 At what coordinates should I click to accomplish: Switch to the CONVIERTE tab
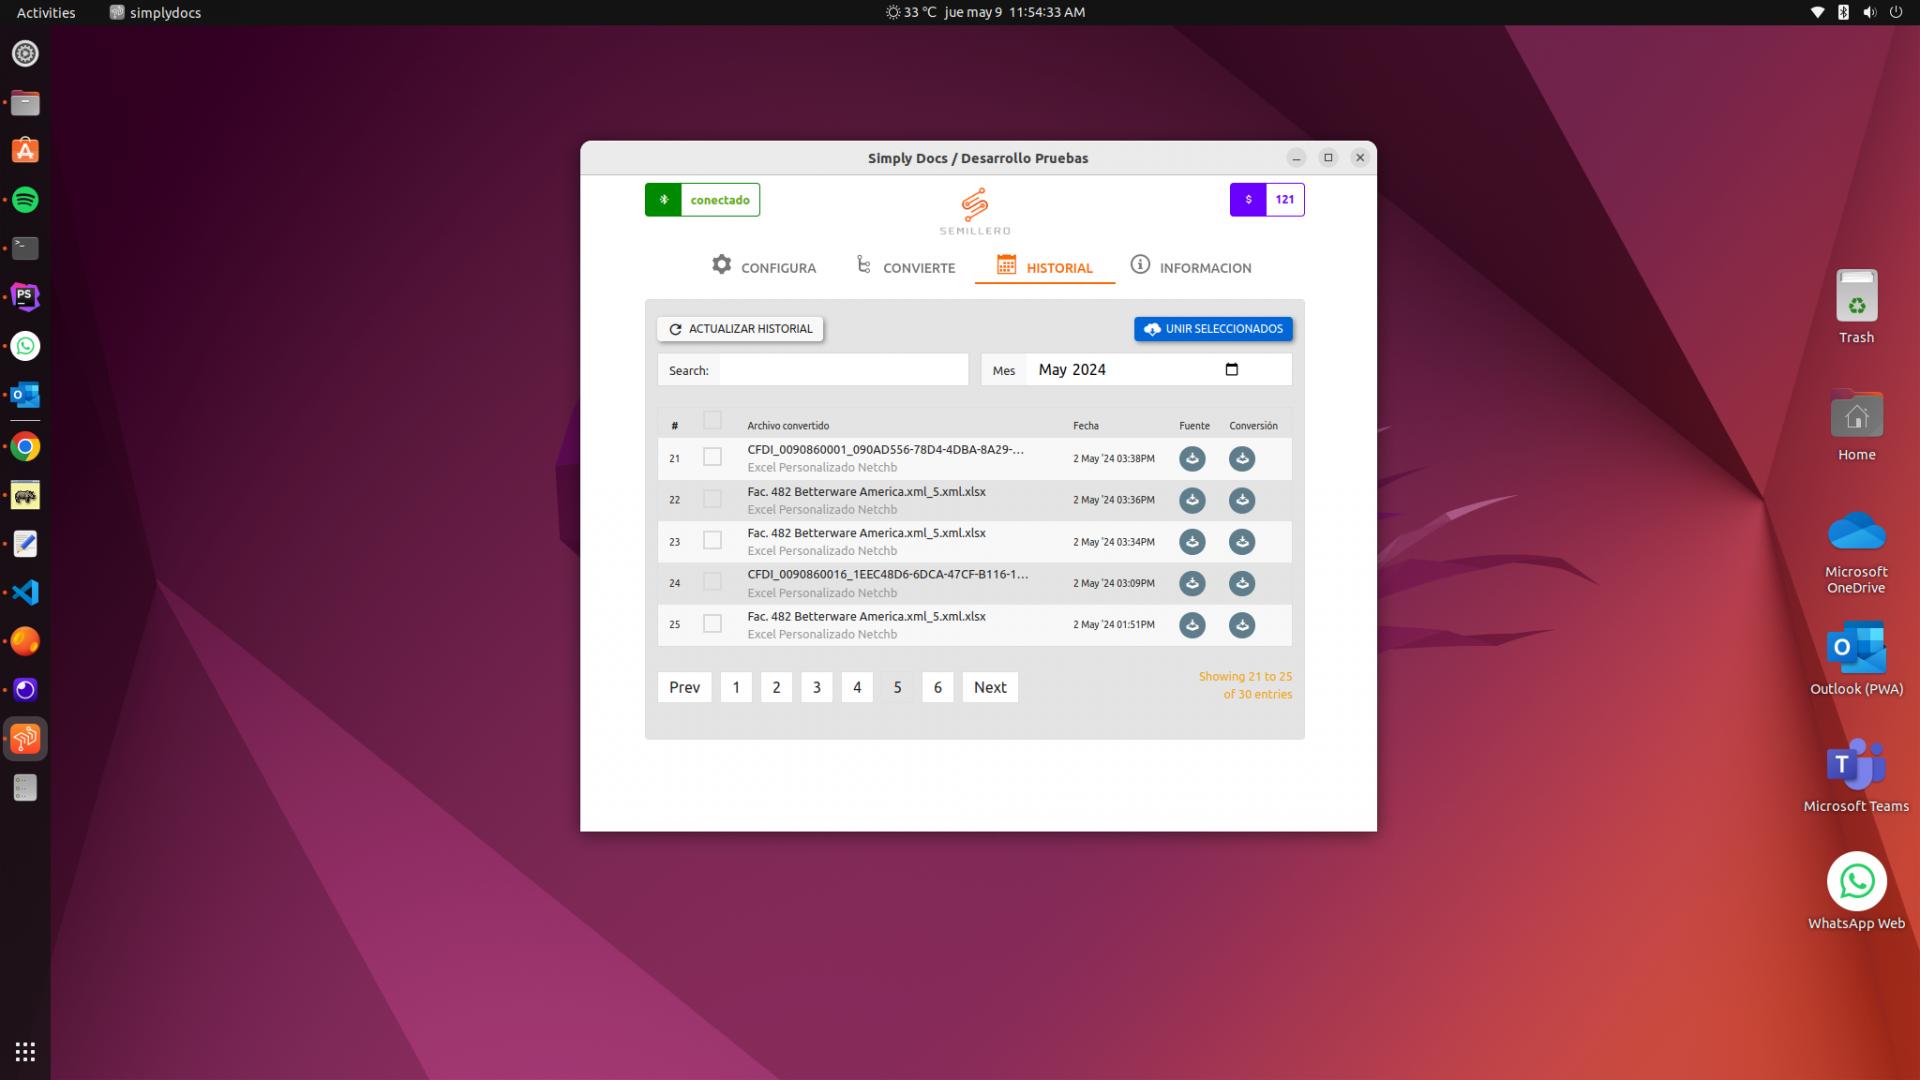point(906,267)
